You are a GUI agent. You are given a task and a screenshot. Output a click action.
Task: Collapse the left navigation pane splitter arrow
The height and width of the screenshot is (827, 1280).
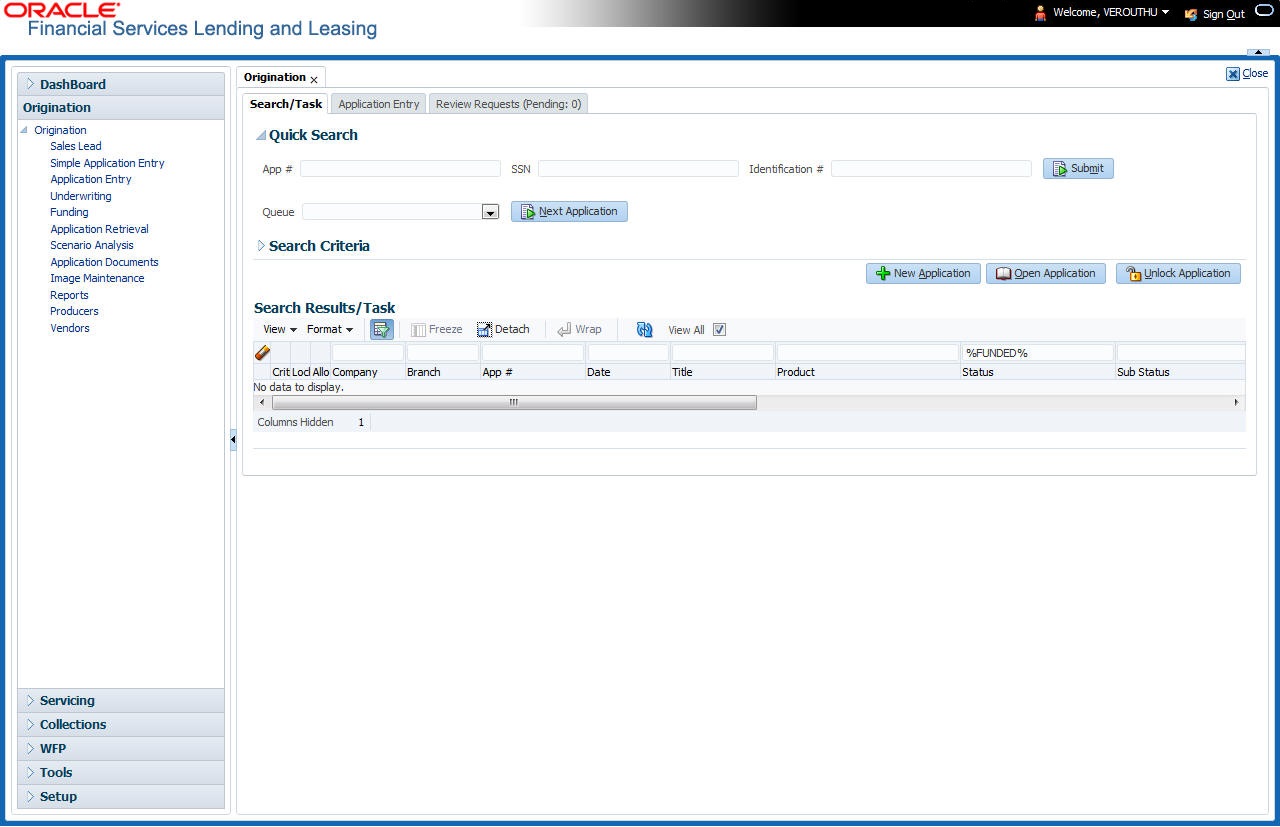tap(233, 439)
